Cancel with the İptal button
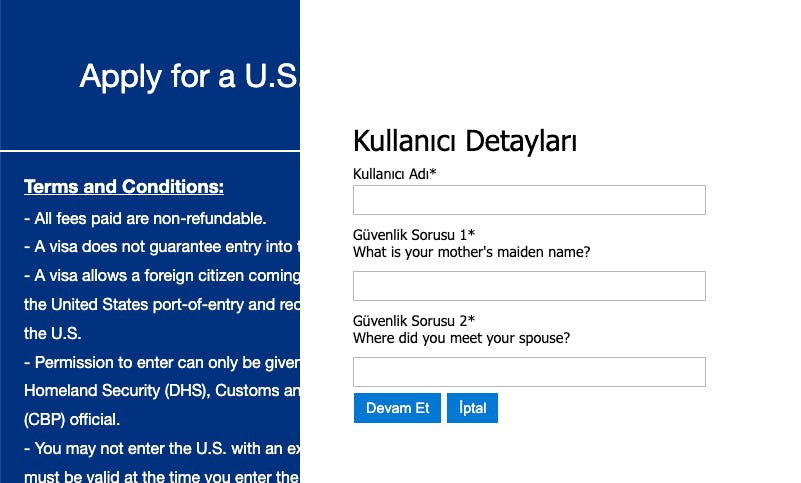The width and height of the screenshot is (801, 483). tap(472, 408)
